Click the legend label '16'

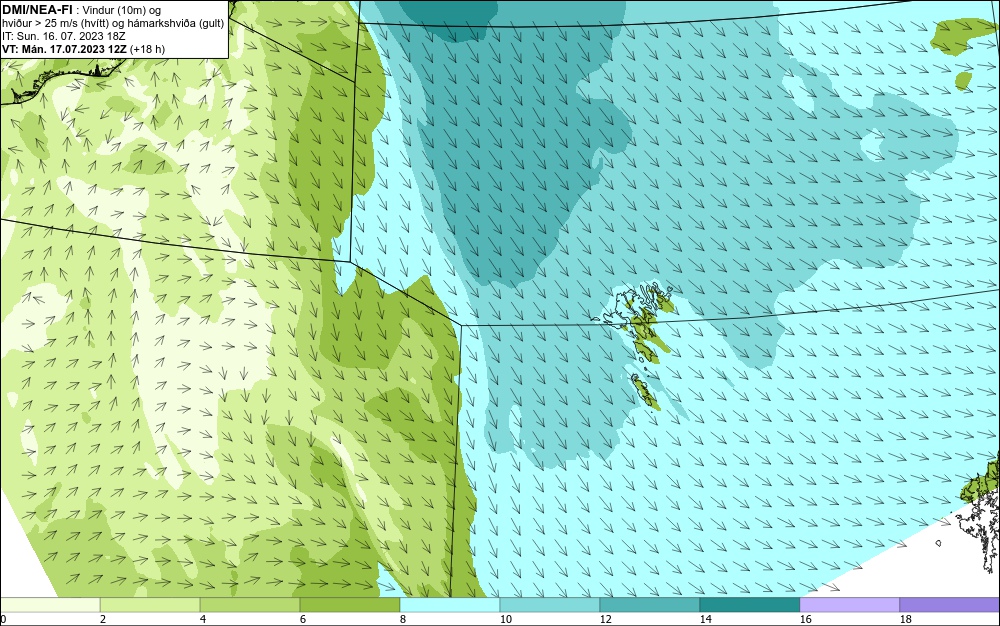point(805,619)
